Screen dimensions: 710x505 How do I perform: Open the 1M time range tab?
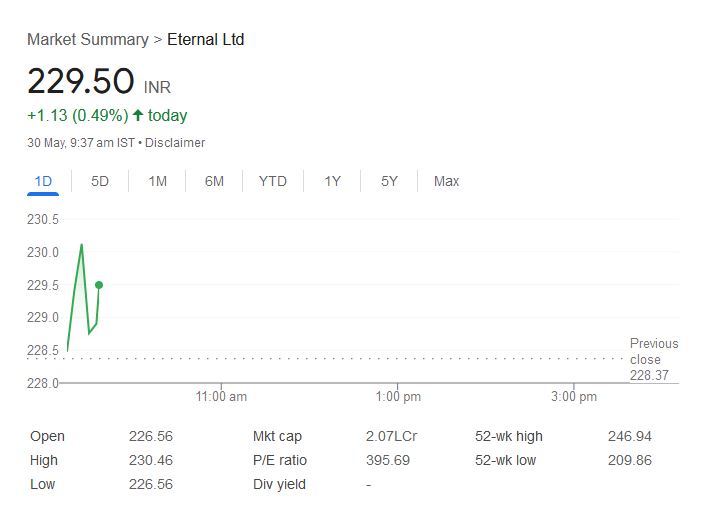click(157, 181)
